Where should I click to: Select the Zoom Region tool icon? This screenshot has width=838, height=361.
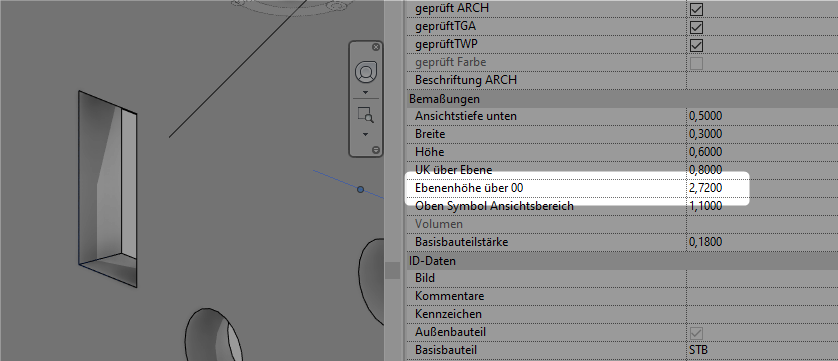(366, 115)
